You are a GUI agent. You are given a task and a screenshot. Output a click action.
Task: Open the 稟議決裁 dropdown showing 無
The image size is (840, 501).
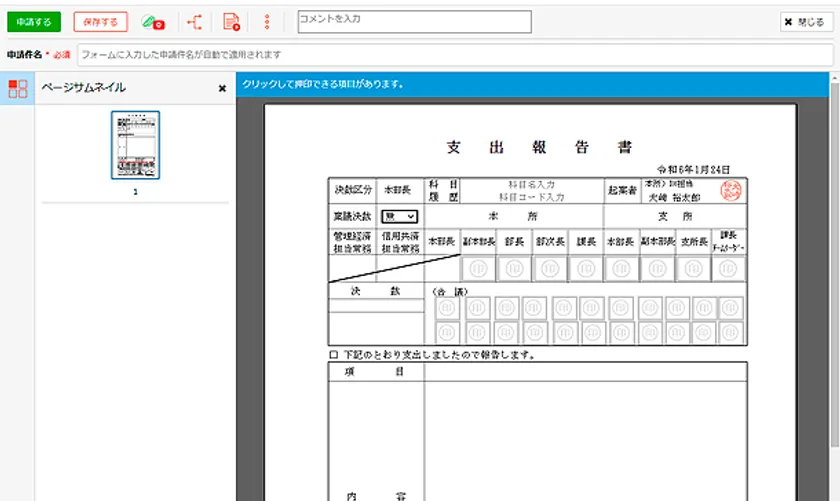point(399,216)
